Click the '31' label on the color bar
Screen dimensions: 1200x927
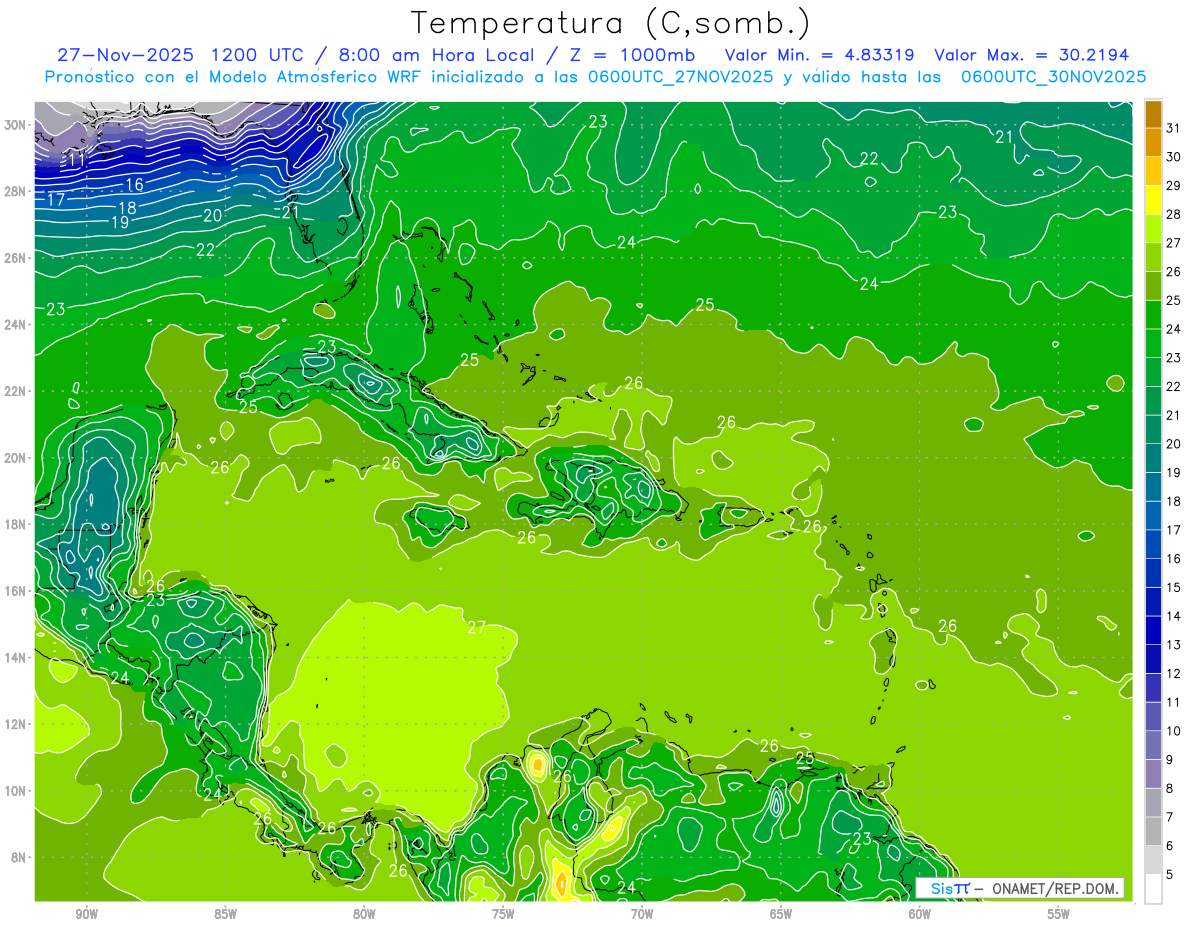tap(1174, 128)
